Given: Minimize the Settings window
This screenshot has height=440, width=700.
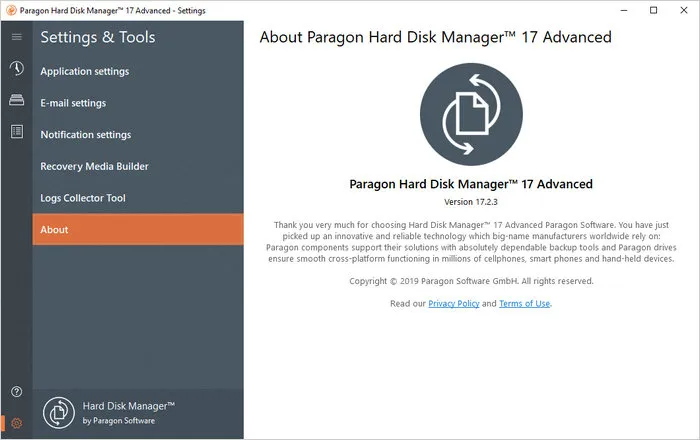Looking at the screenshot, I should click(x=624, y=10).
